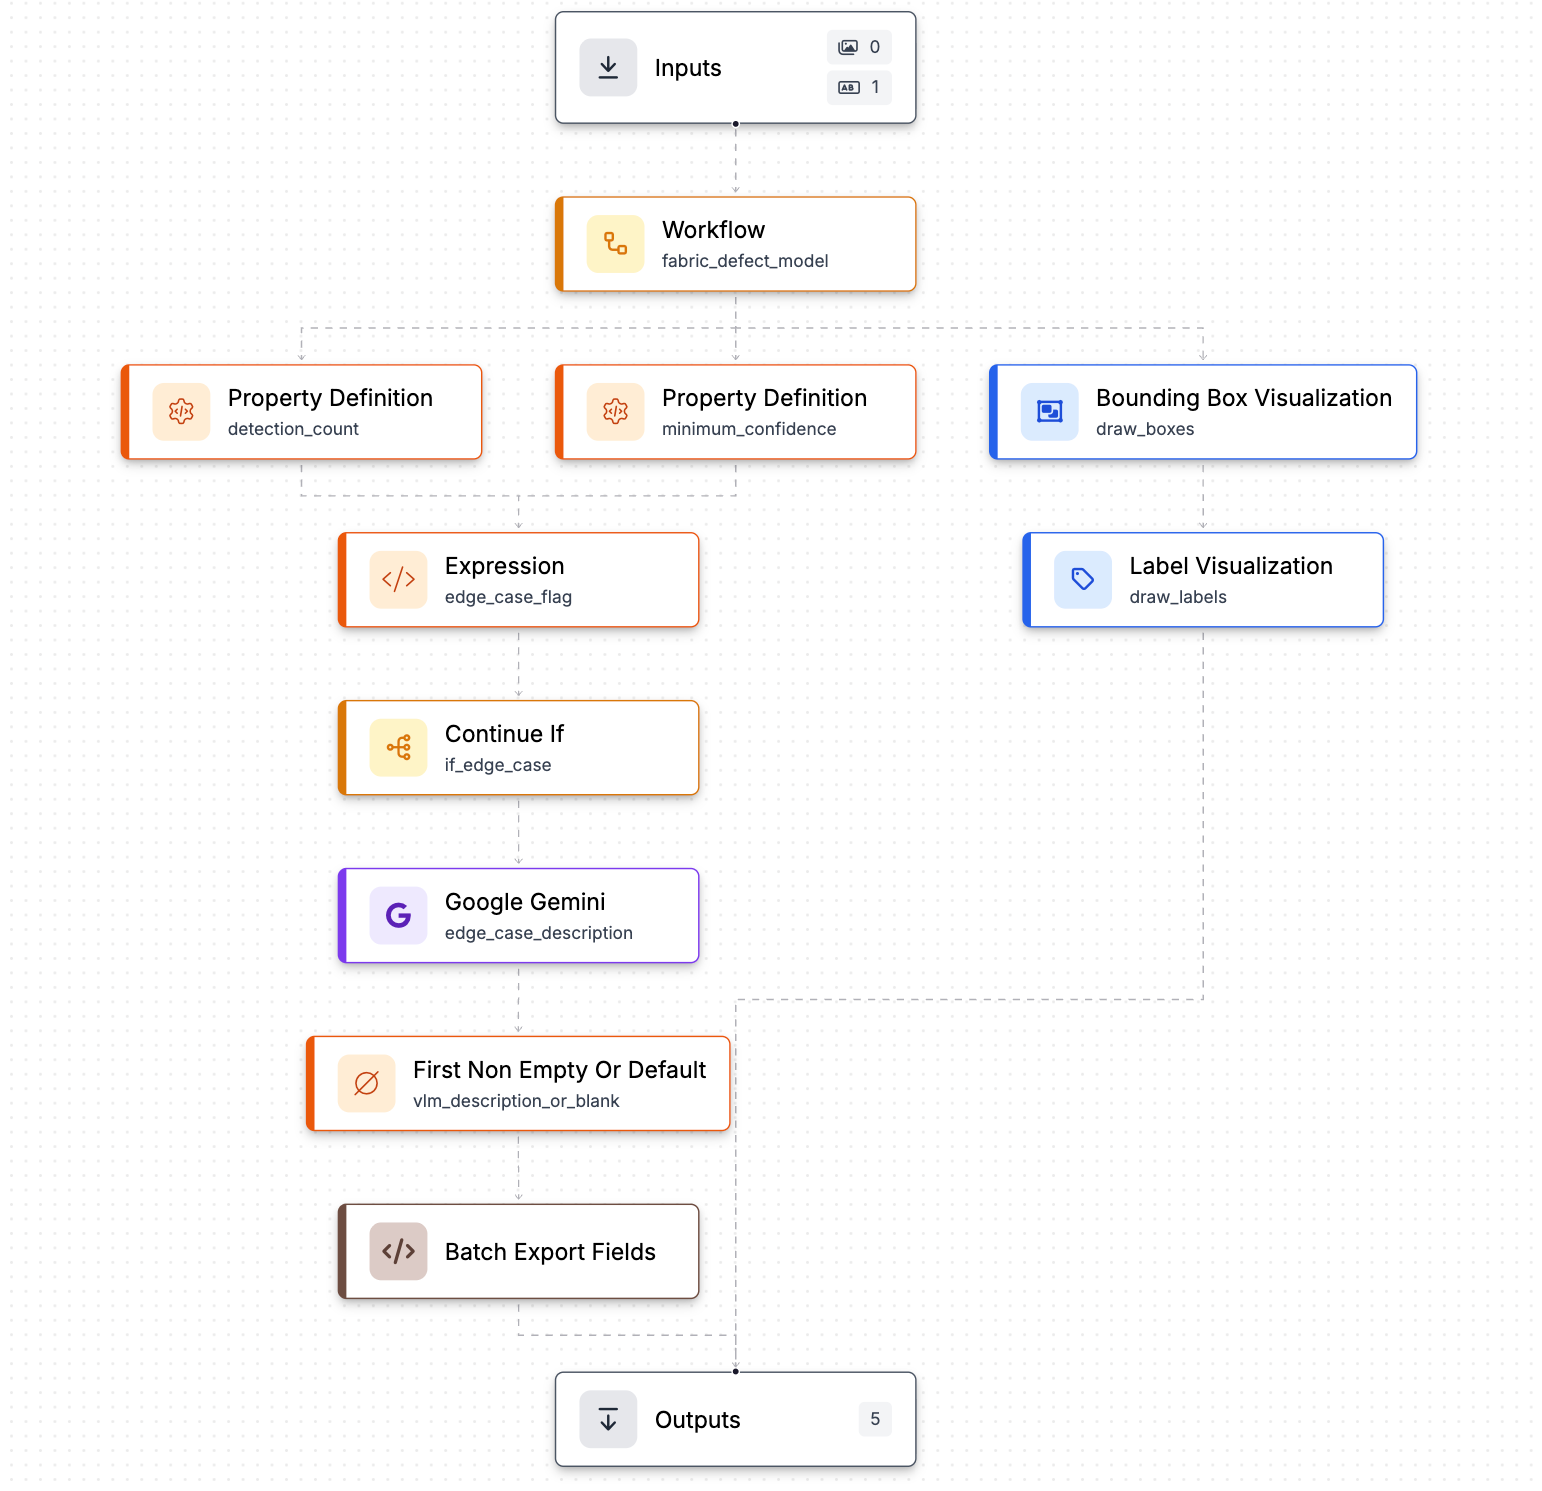Click the detection_count Property Definition icon

(182, 412)
